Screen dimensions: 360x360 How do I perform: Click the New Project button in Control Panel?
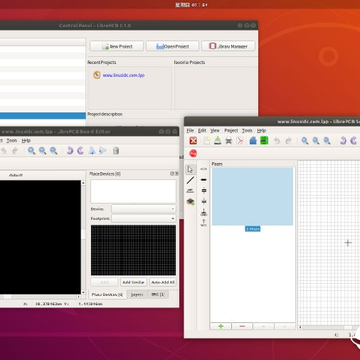[x=117, y=46]
